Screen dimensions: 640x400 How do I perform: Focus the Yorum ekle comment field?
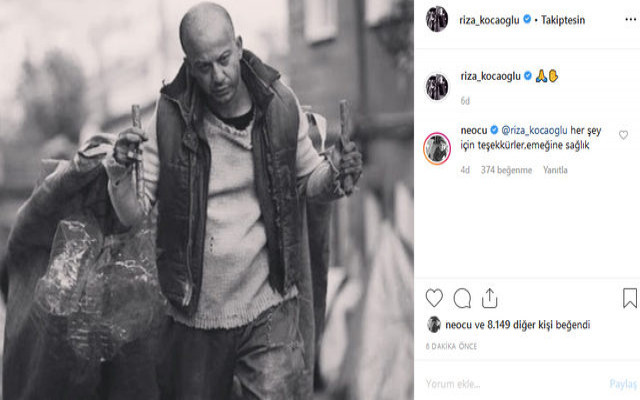514,384
